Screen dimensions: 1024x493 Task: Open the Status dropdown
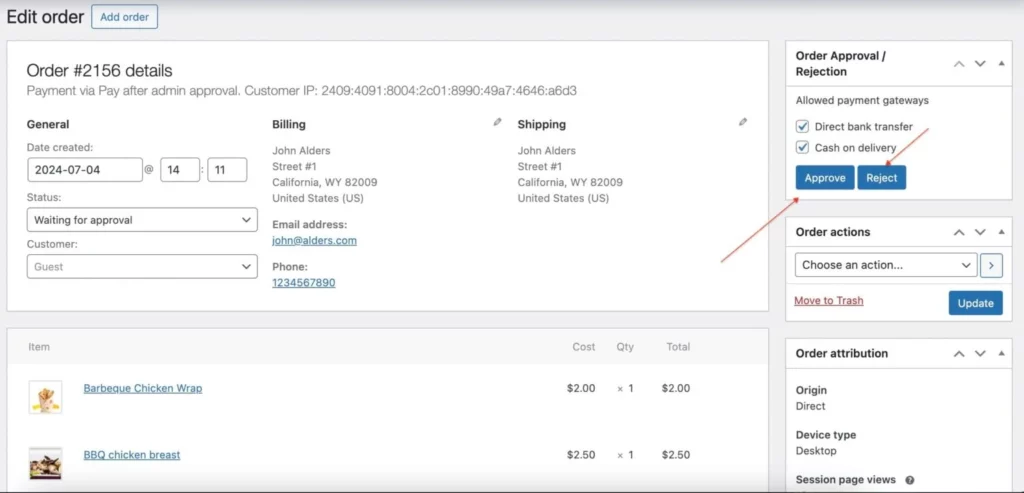pyautogui.click(x=141, y=220)
